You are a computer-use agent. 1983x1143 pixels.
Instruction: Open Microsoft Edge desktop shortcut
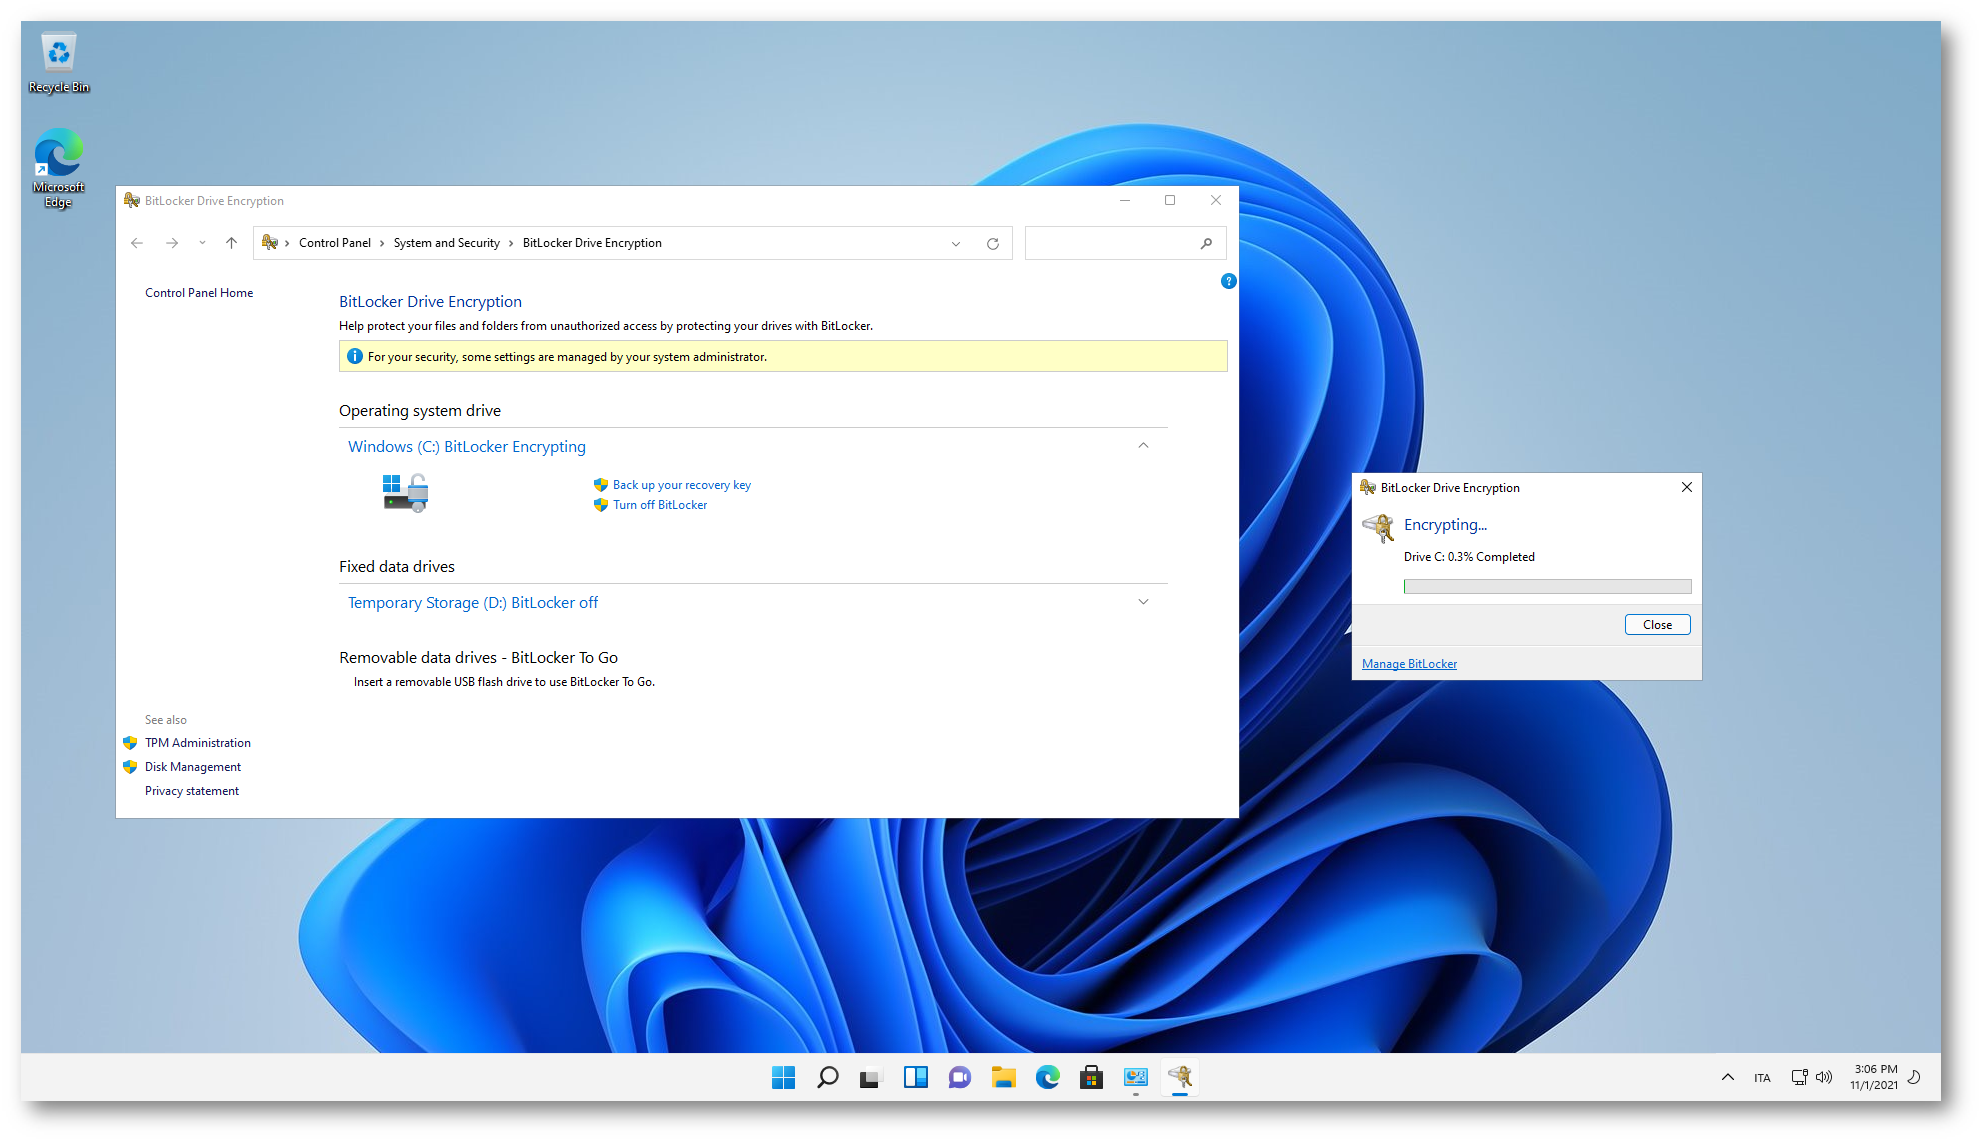[58, 167]
